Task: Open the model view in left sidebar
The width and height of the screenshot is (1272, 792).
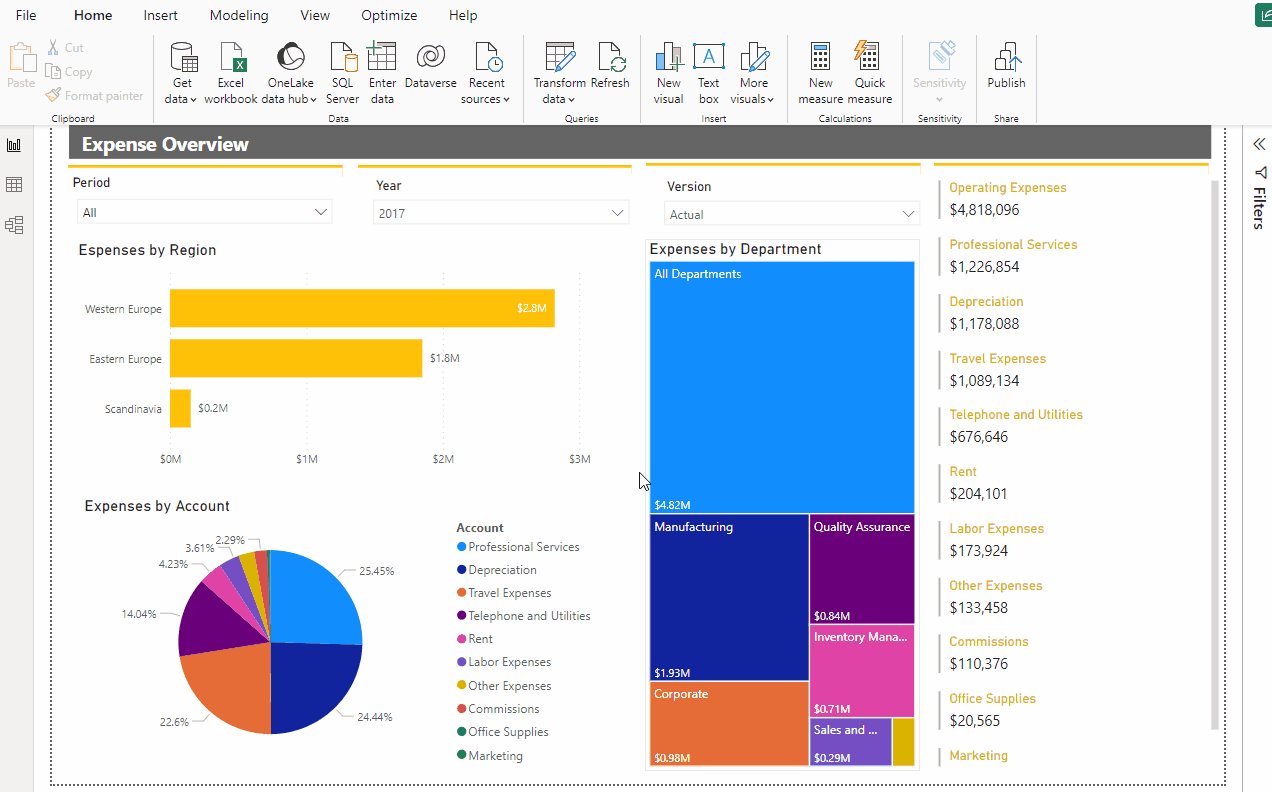Action: pyautogui.click(x=14, y=225)
